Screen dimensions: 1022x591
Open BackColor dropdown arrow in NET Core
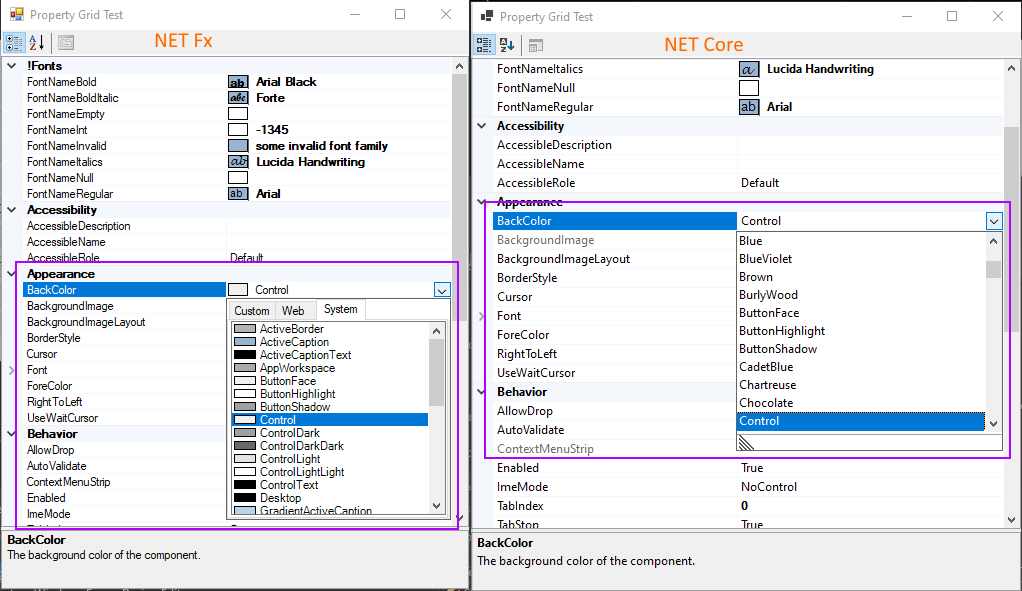993,222
